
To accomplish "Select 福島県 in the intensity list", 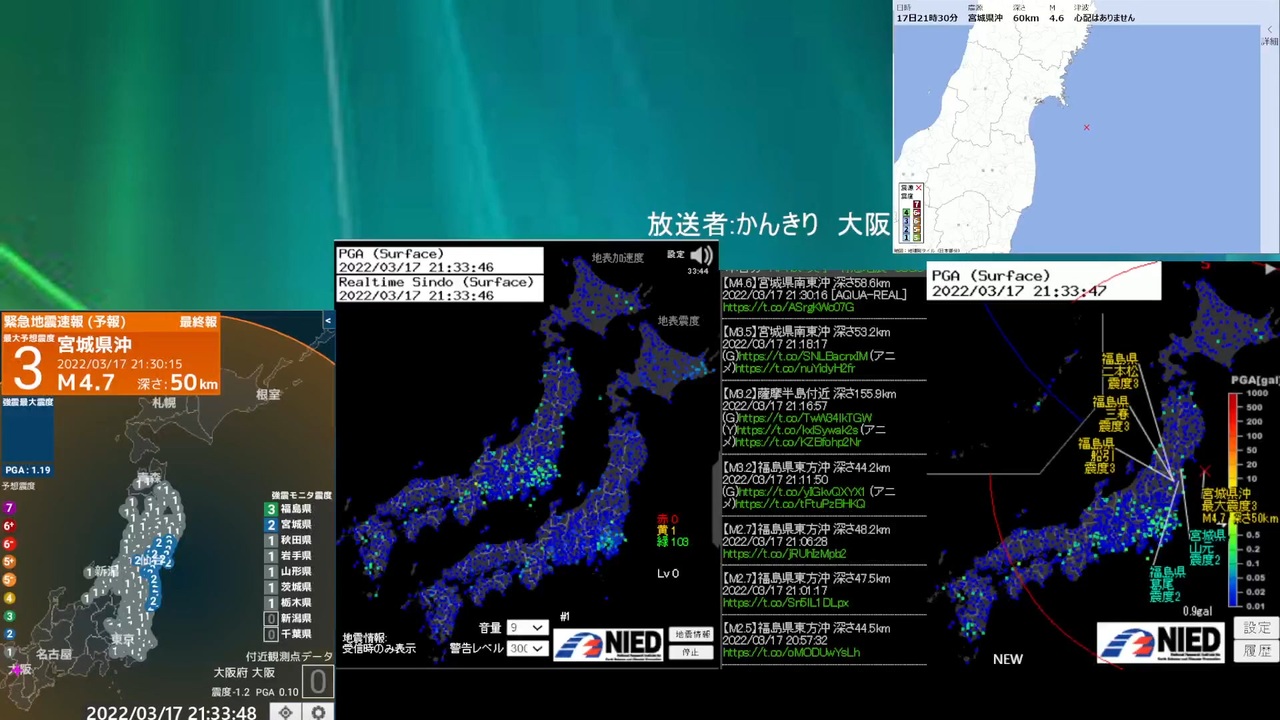I will pos(296,509).
